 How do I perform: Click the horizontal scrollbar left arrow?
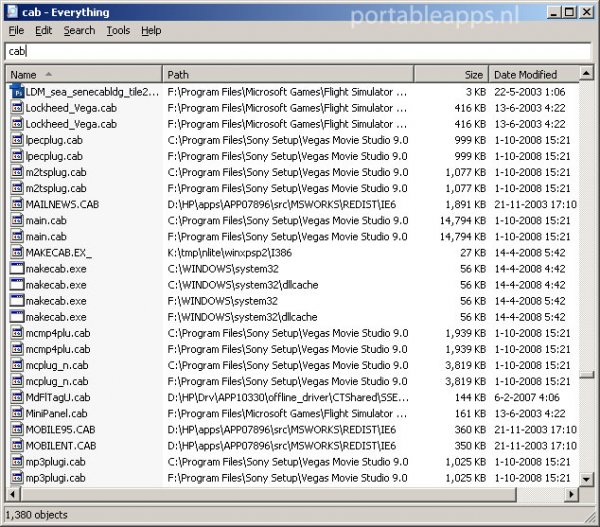[13, 494]
